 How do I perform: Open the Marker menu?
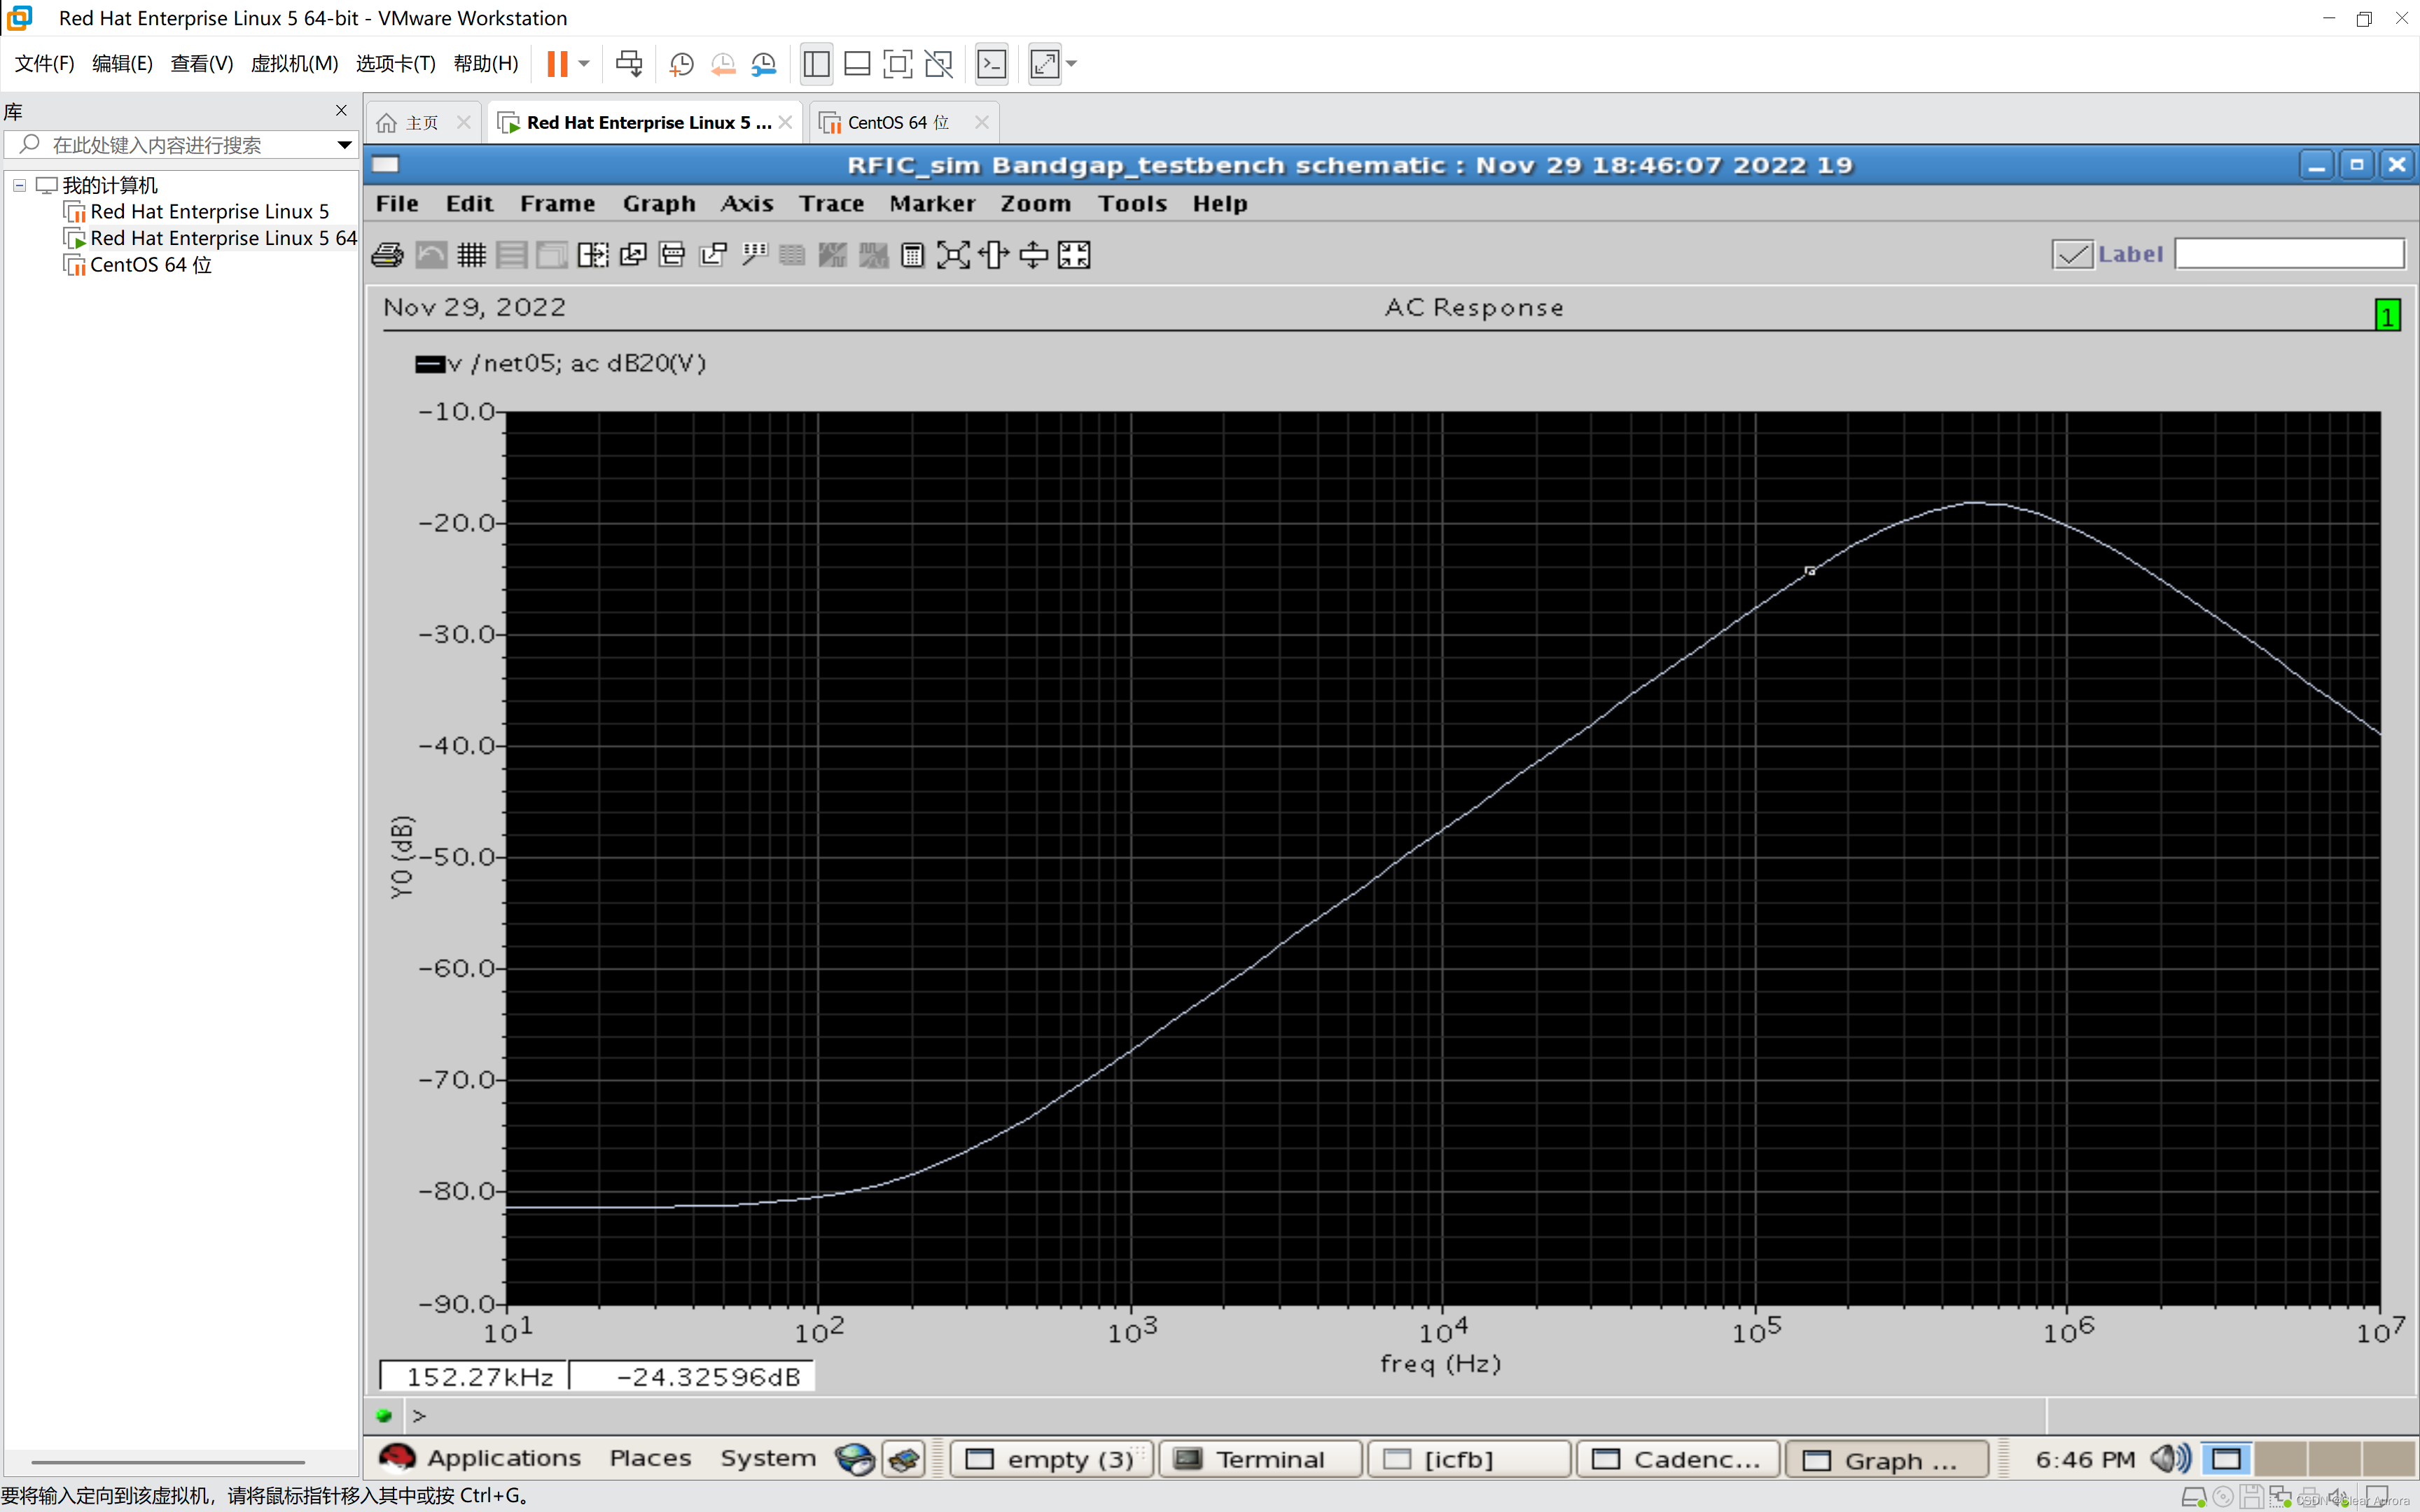(931, 203)
